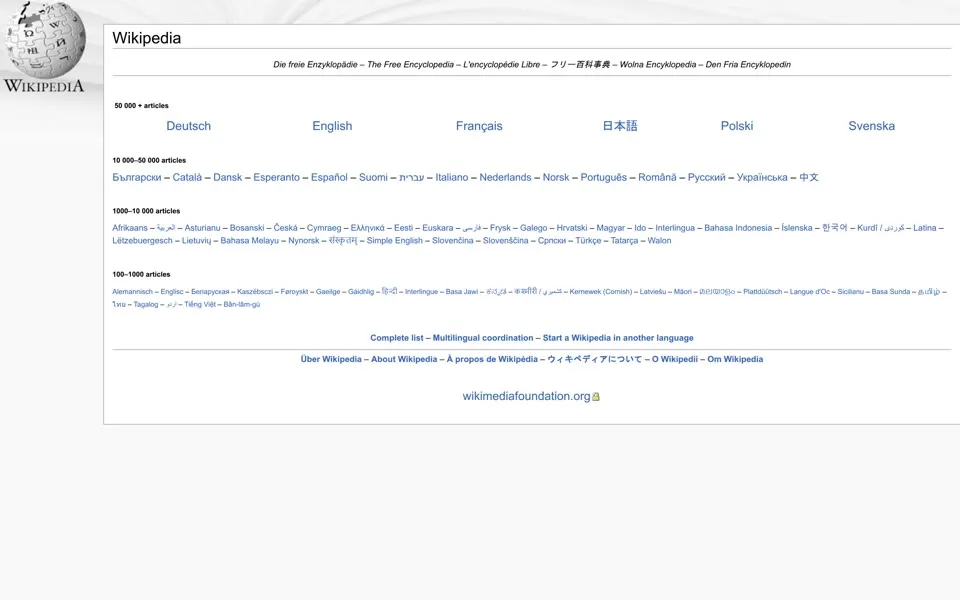
Task: Click the Afrikaans link
Action: click(130, 228)
